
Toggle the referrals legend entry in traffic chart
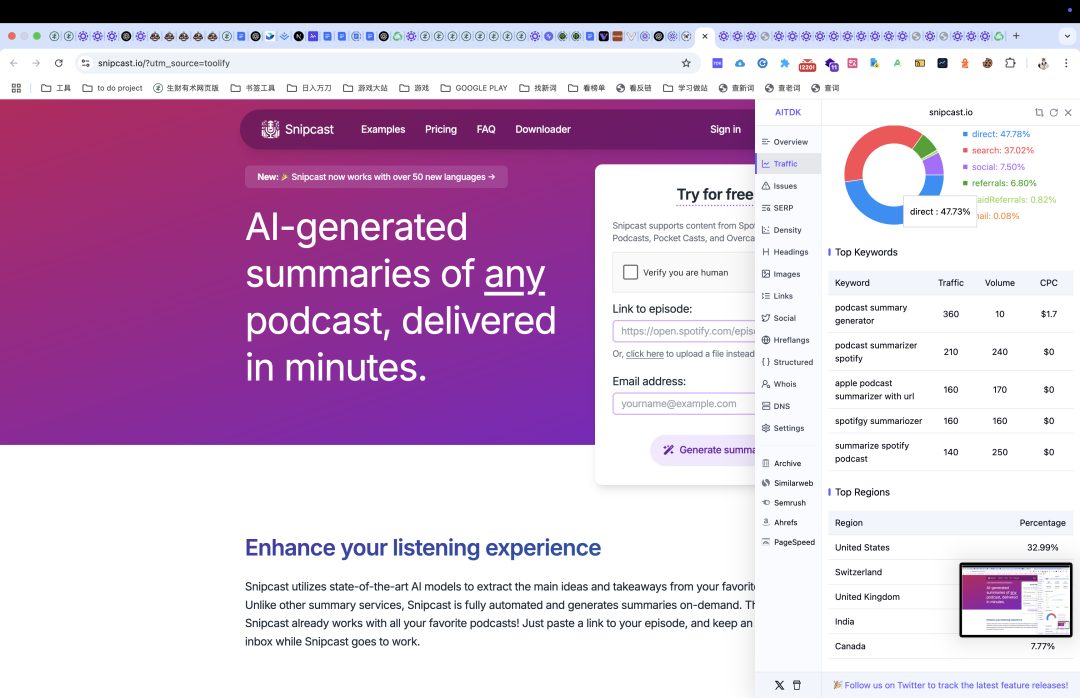(x=999, y=183)
